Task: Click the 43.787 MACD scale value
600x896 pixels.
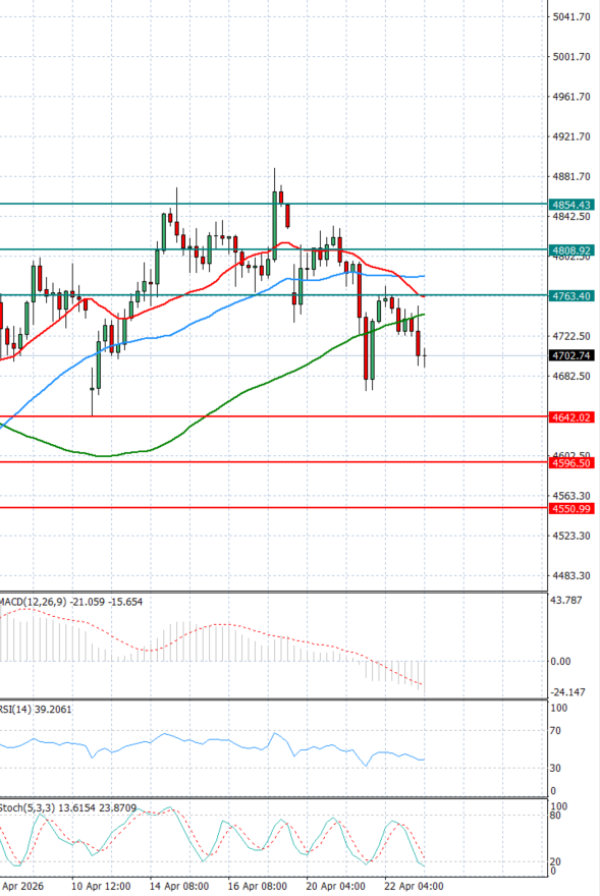Action: tap(566, 600)
